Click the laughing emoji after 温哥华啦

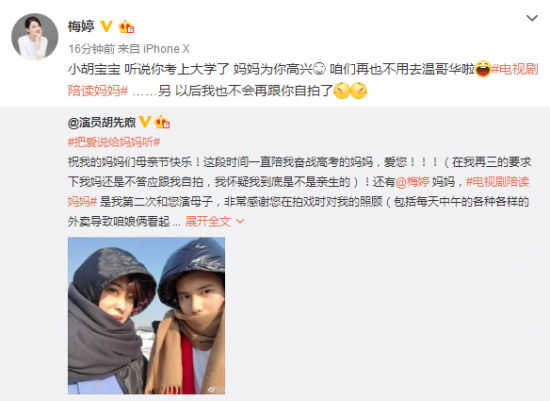[483, 69]
